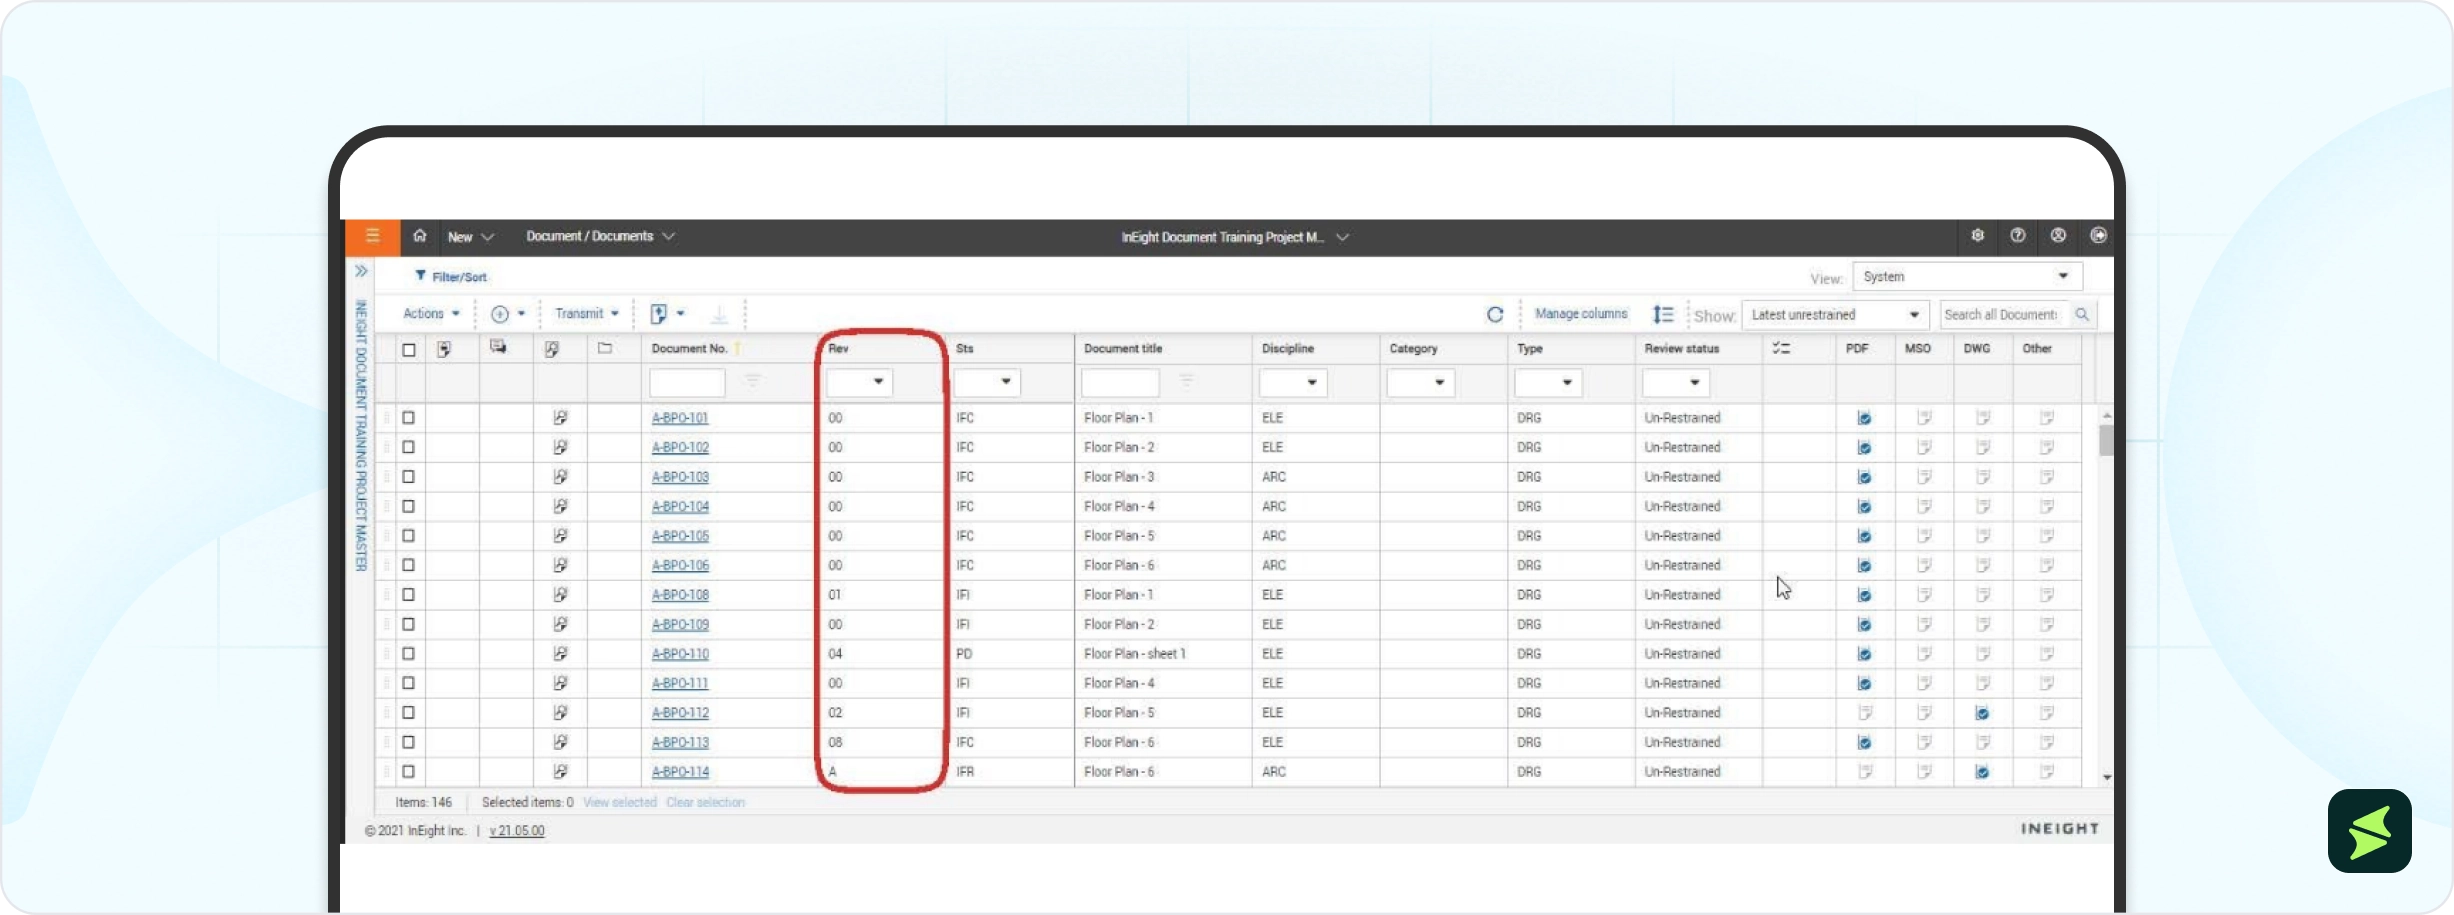Click the view-file icon for A-BPO-110

560,654
